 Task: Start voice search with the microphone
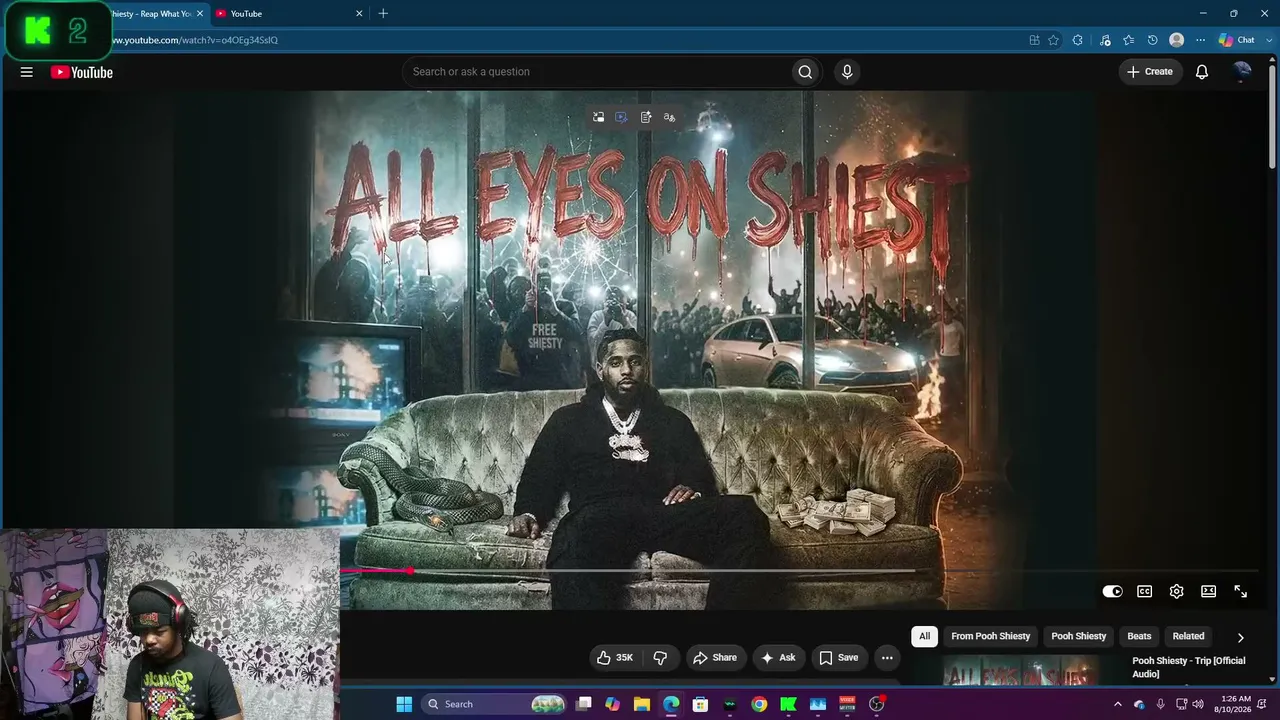tap(847, 72)
